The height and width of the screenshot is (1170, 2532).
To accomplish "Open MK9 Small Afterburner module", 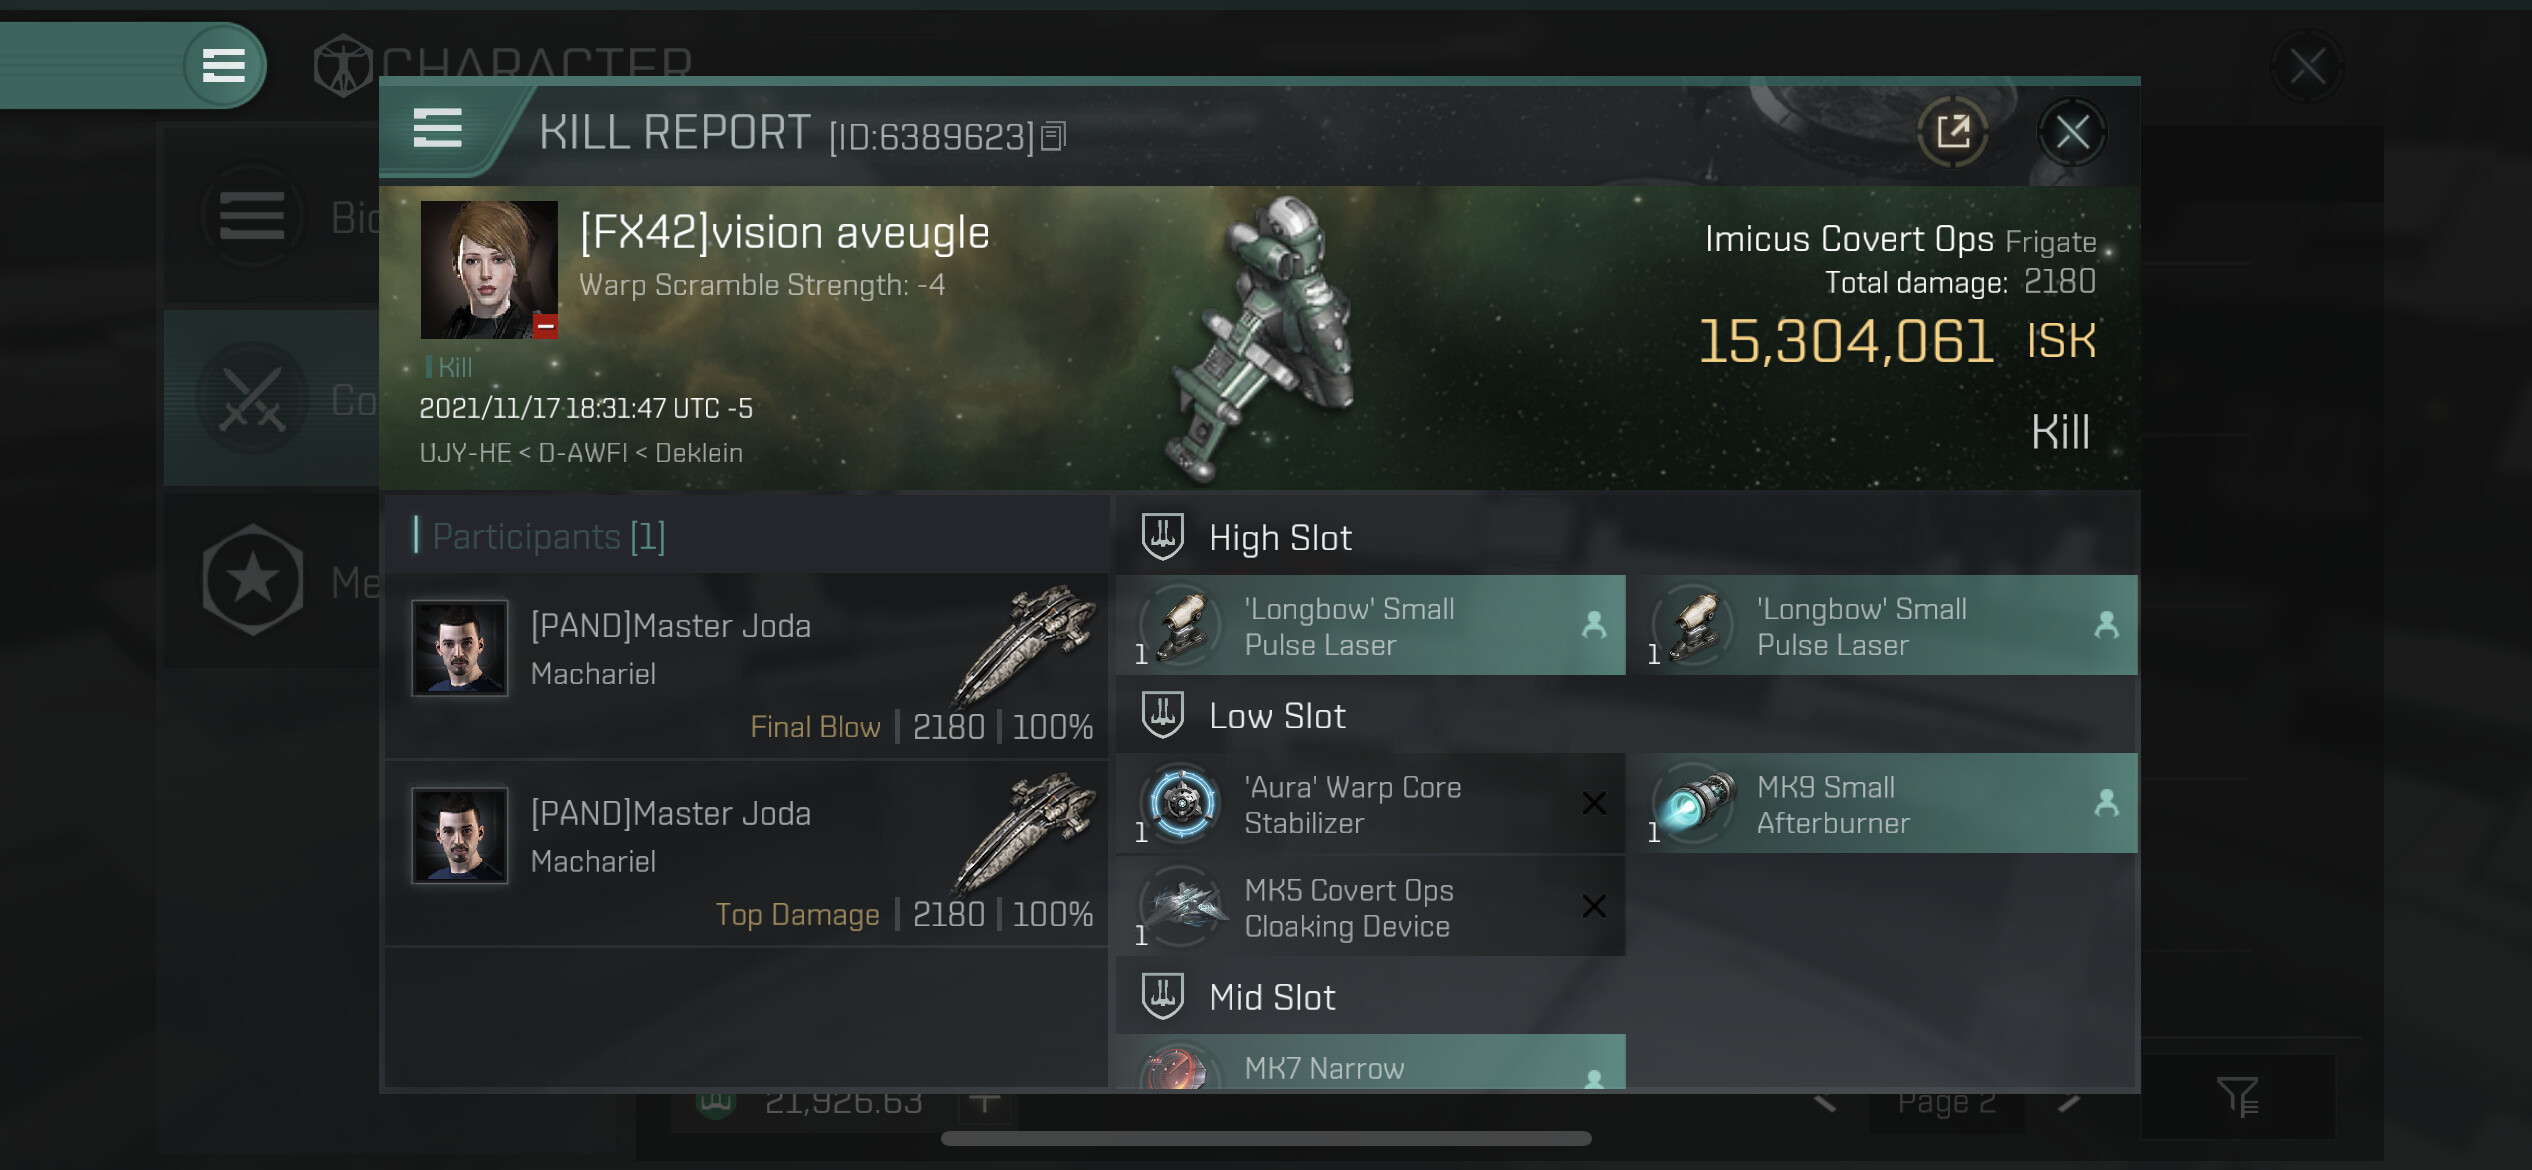I will pyautogui.click(x=1883, y=804).
